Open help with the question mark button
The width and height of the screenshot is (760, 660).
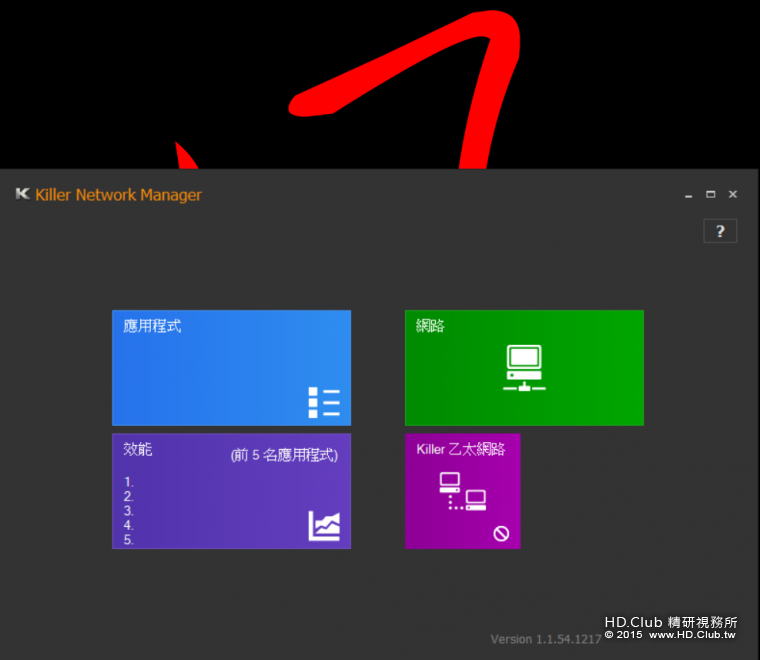coord(720,231)
